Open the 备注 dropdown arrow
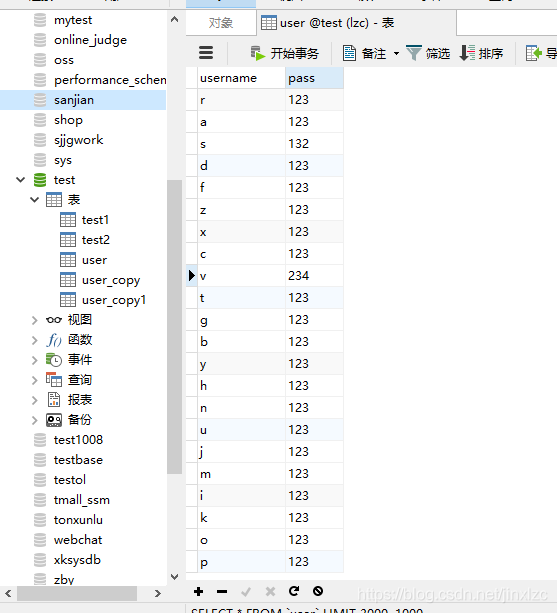Image resolution: width=557 pixels, height=613 pixels. 396,53
